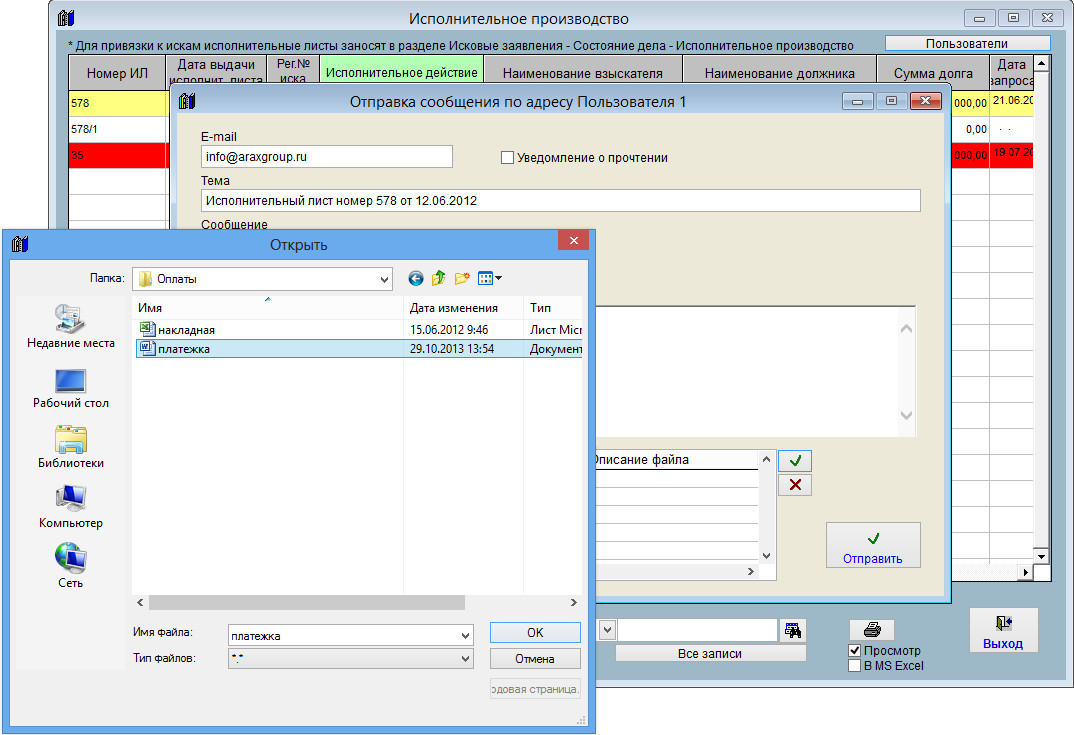The width and height of the screenshot is (1074, 735).
Task: Create a new folder in Open dialog
Action: click(462, 279)
